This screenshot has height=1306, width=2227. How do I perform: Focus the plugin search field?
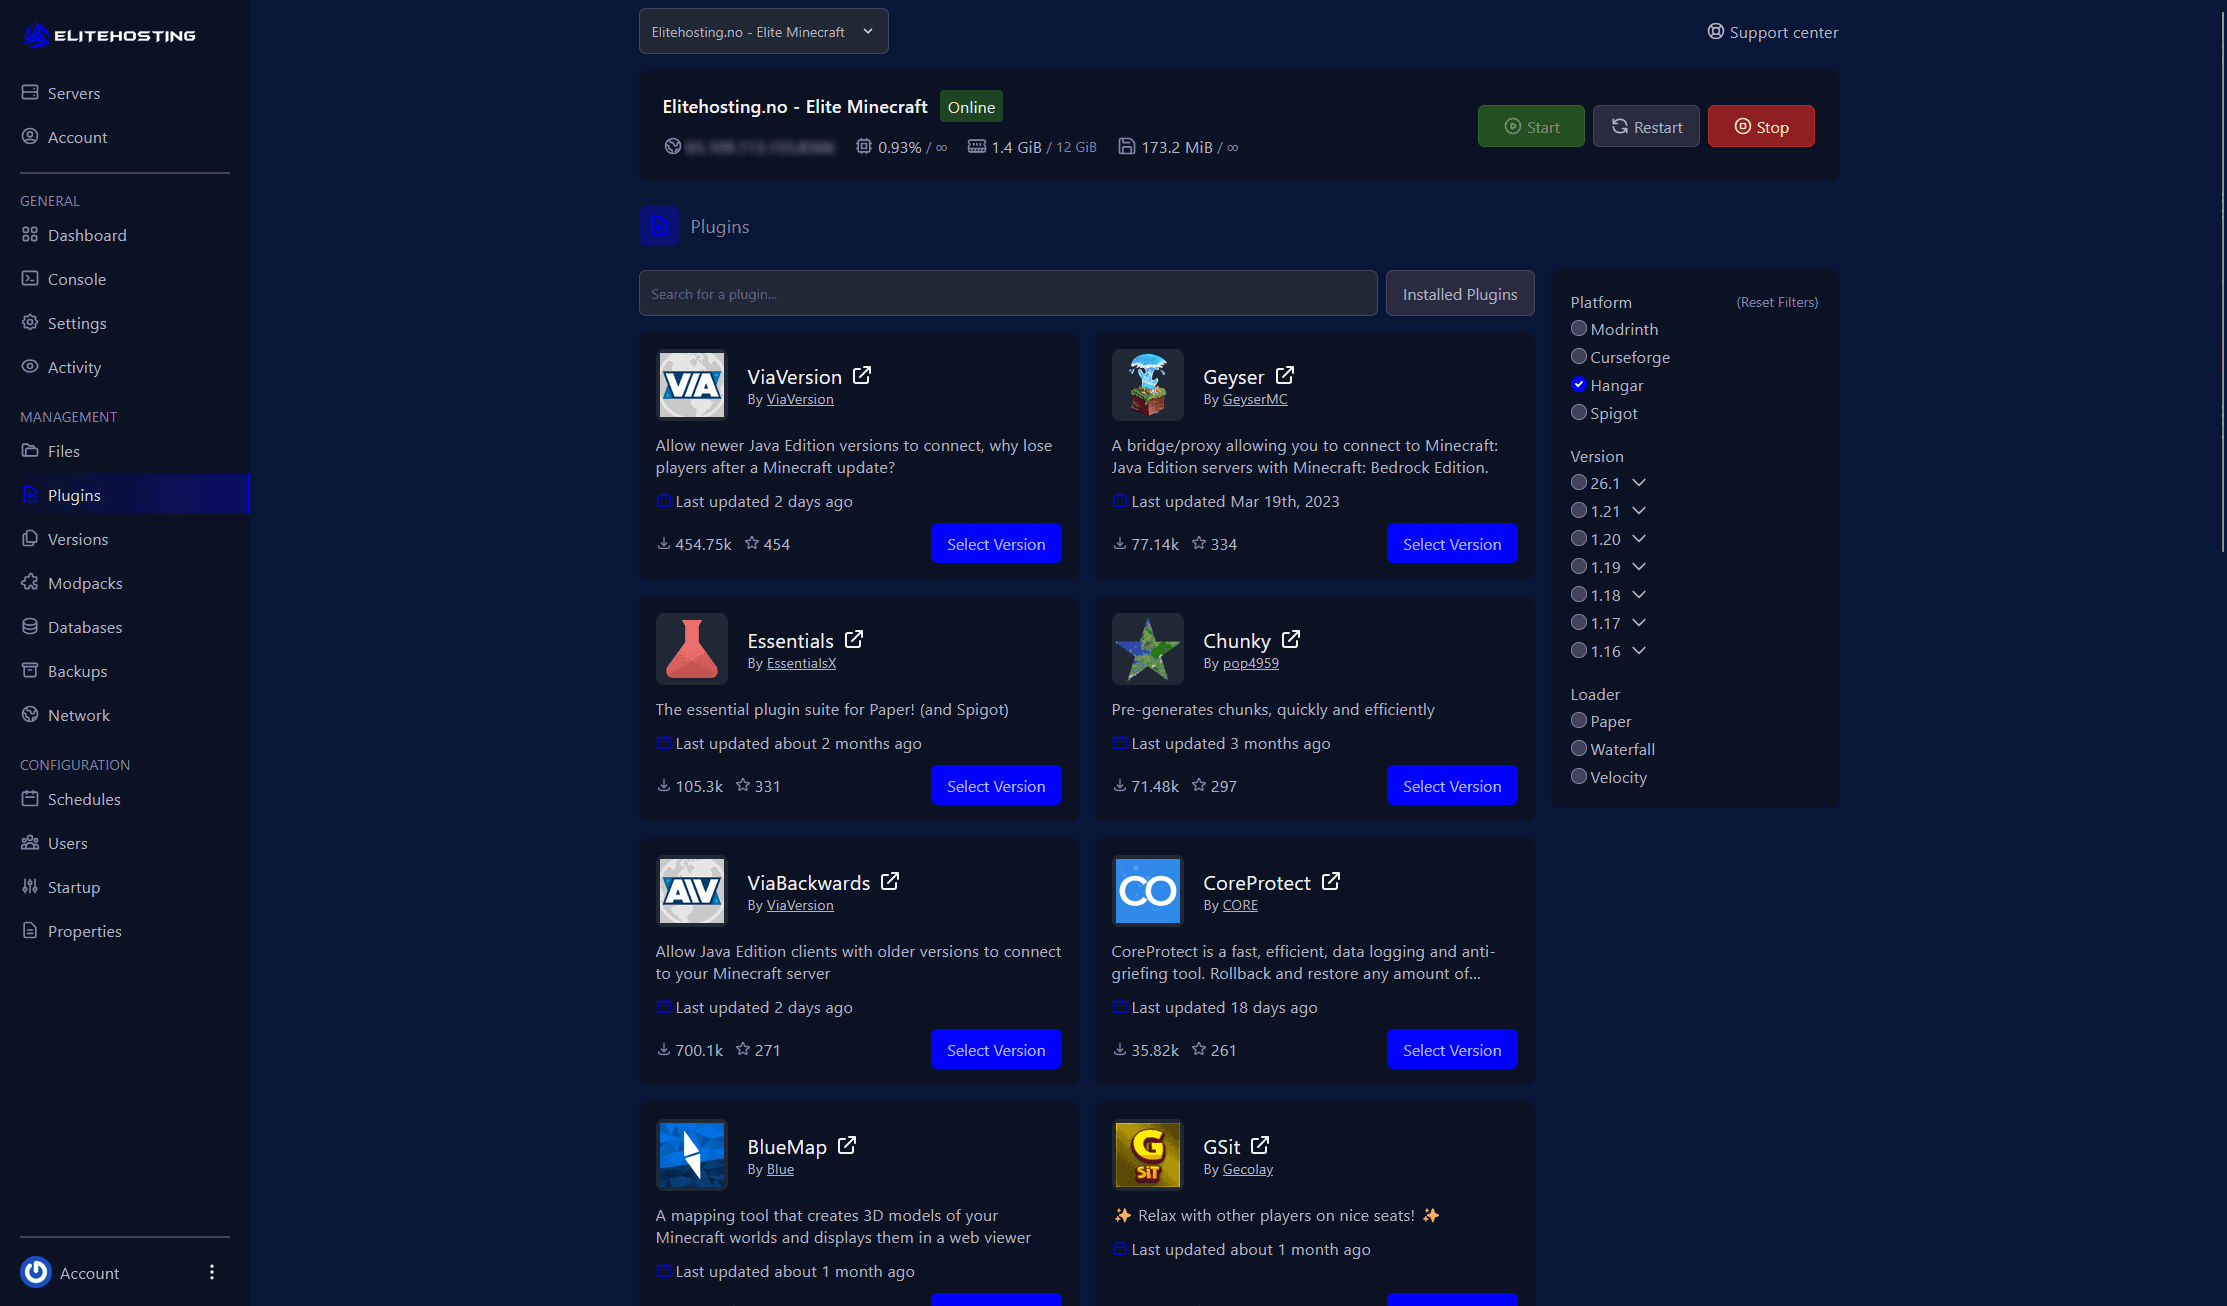(x=1008, y=293)
